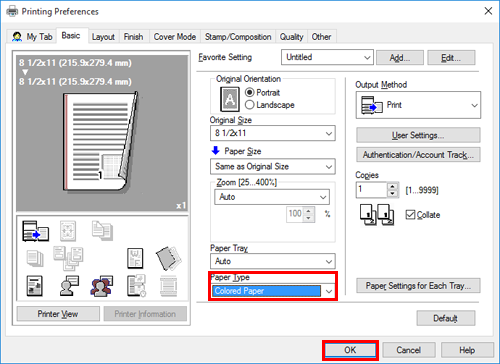Confirm settings with the OK button

tap(350, 350)
